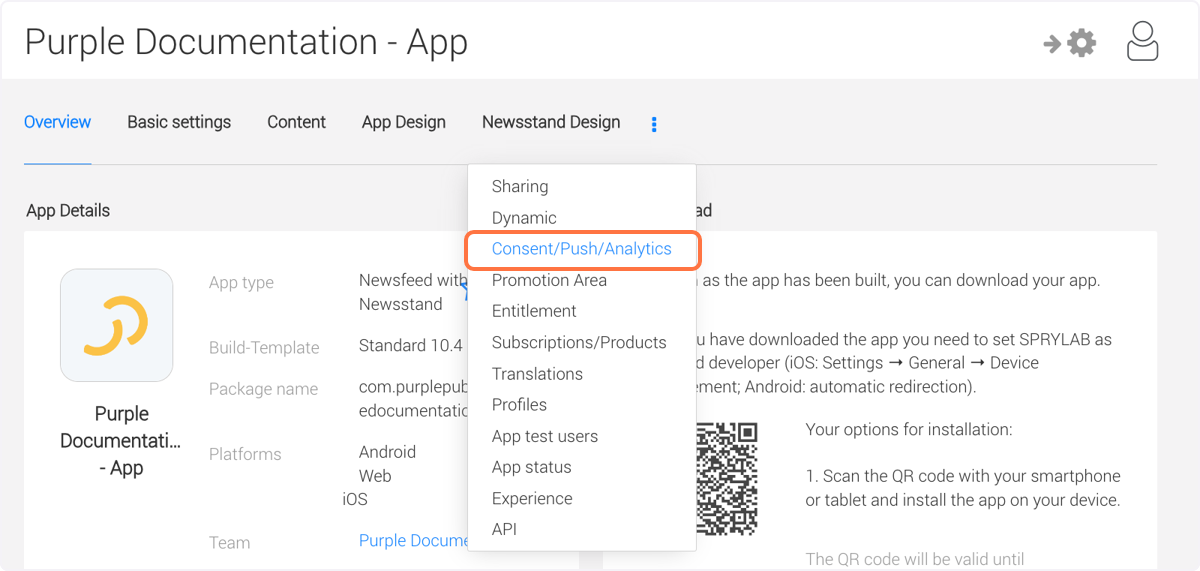Viewport: 1200px width, 571px height.
Task: Click the App Details heading
Action: tap(68, 210)
